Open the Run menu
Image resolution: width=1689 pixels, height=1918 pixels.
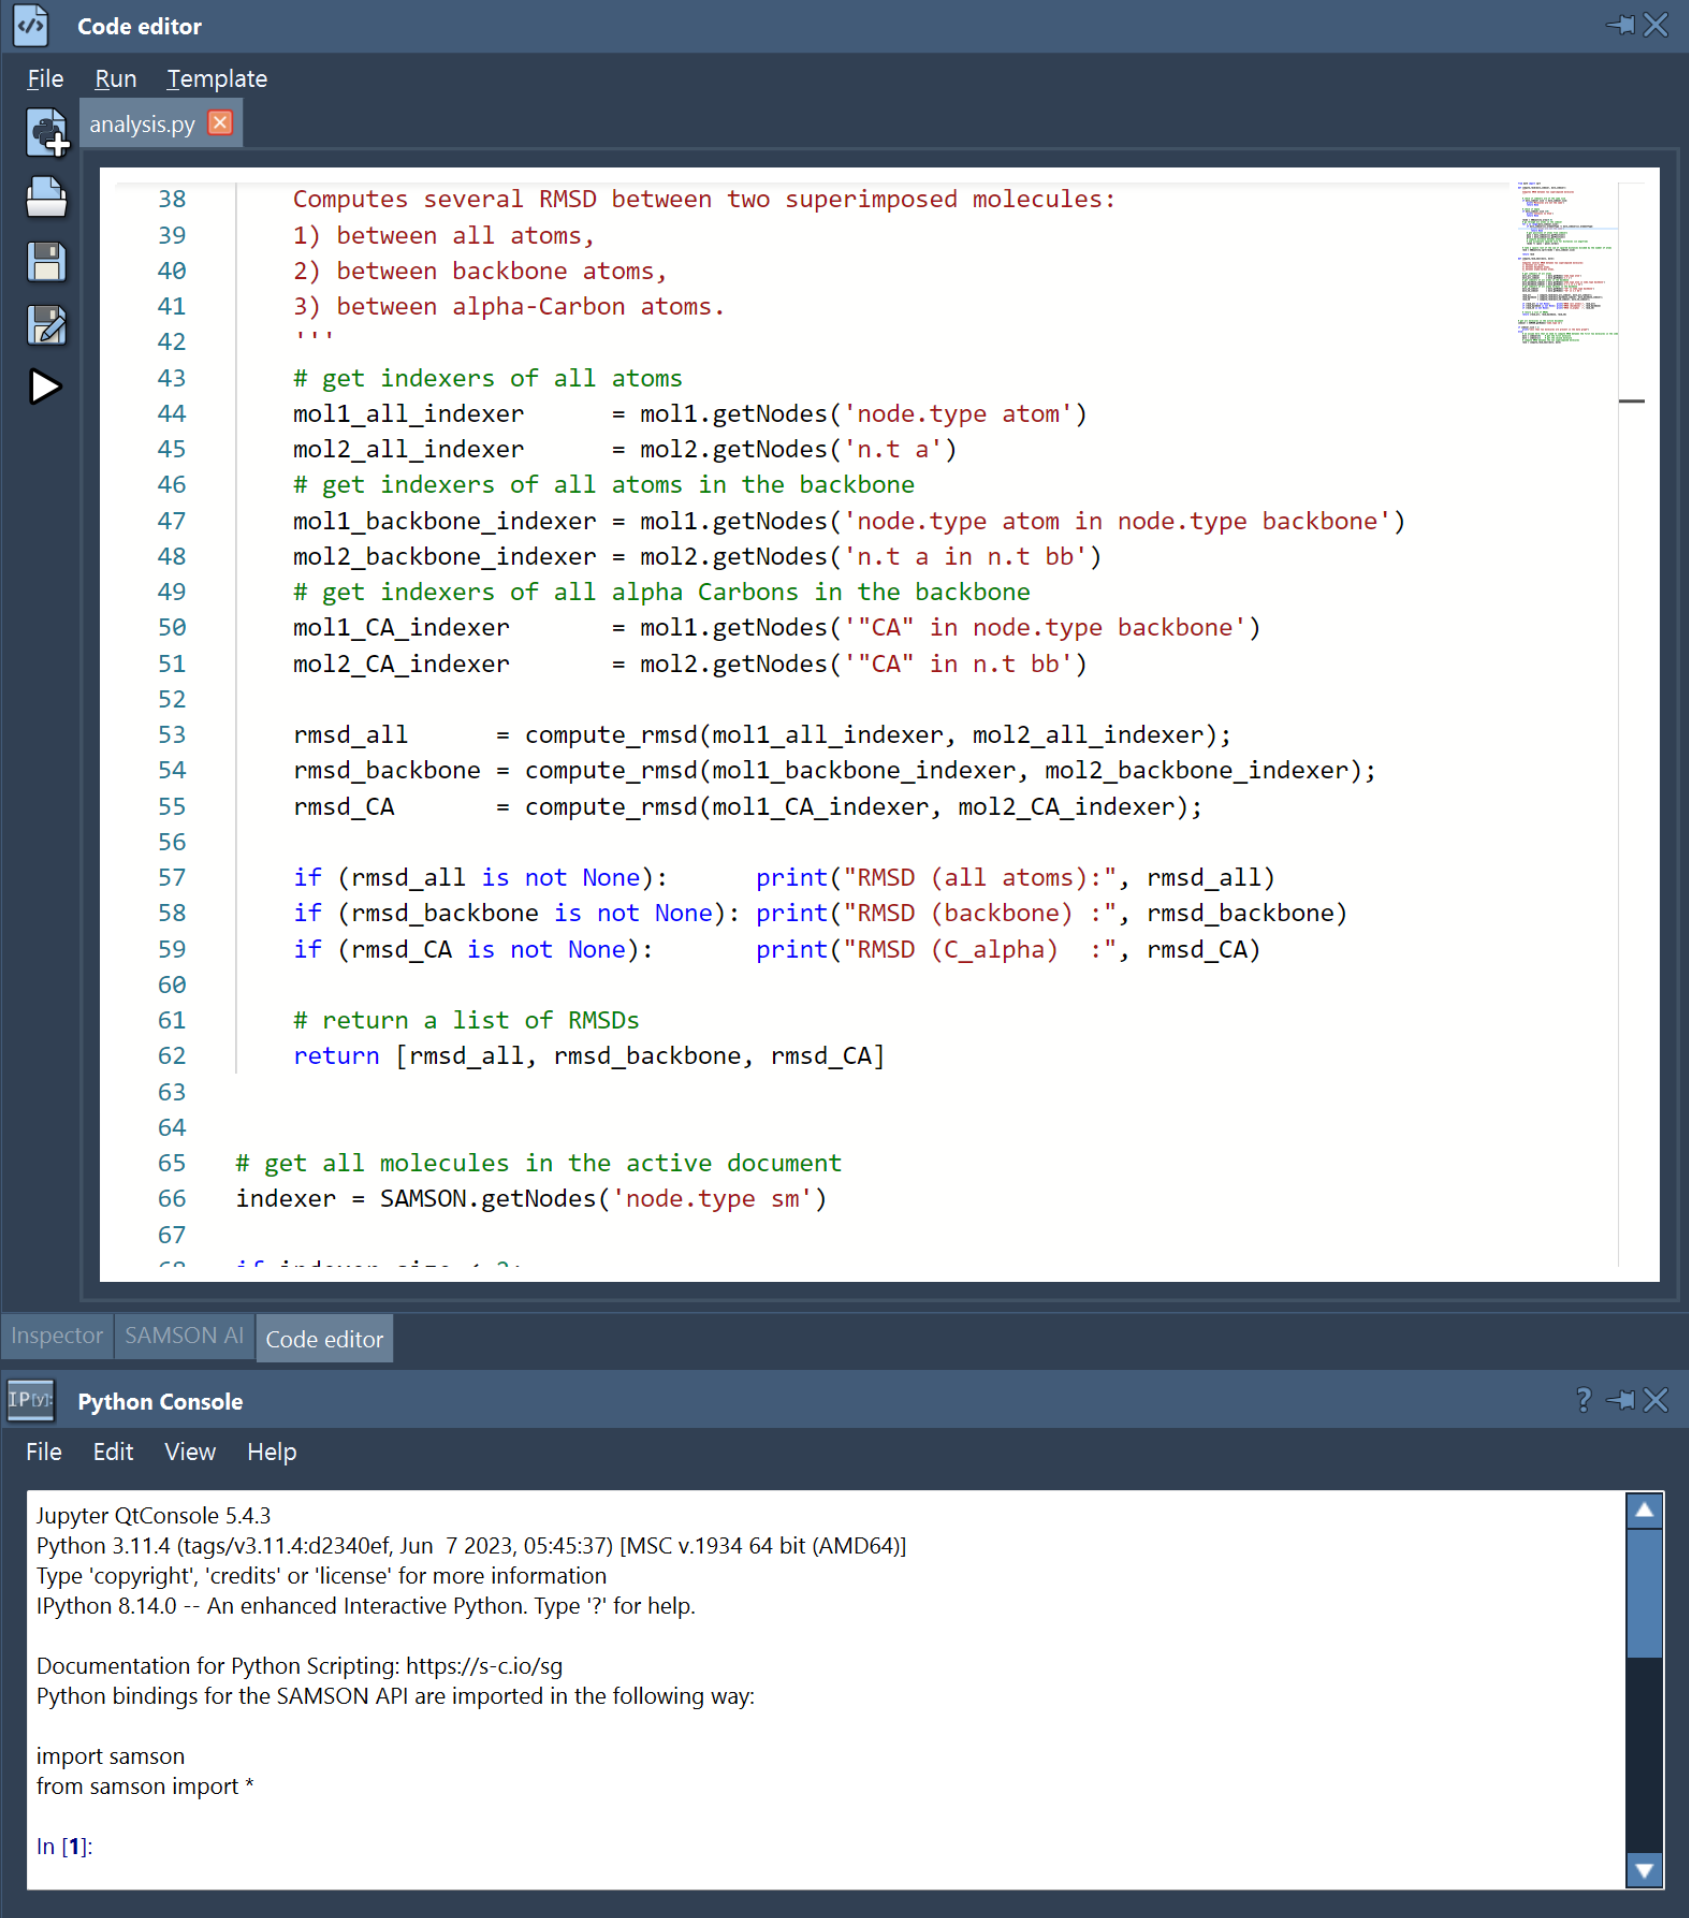[x=115, y=78]
